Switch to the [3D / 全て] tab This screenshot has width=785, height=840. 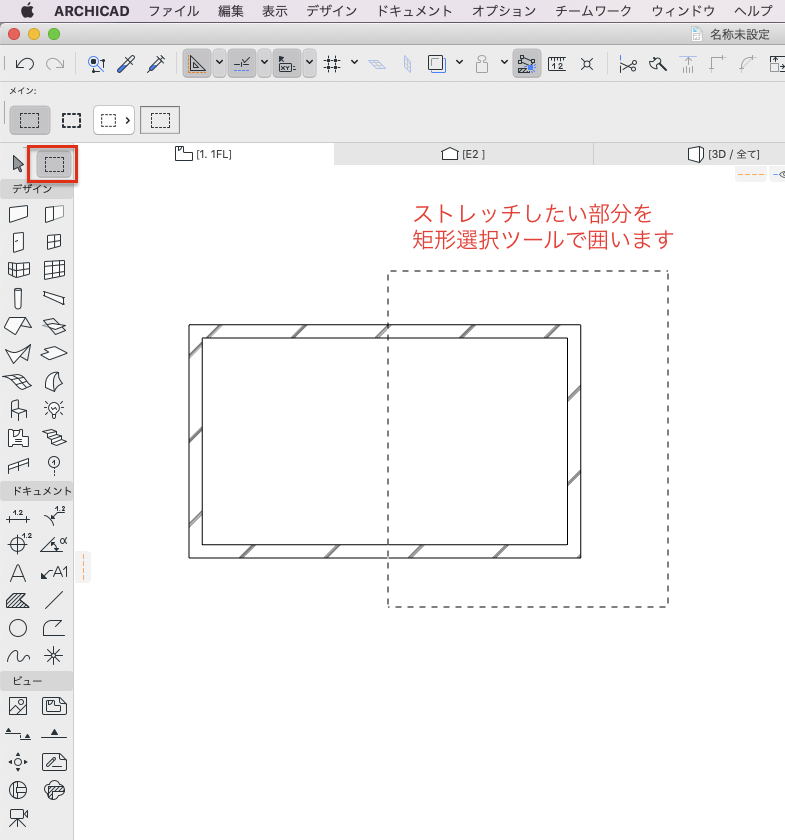[723, 154]
